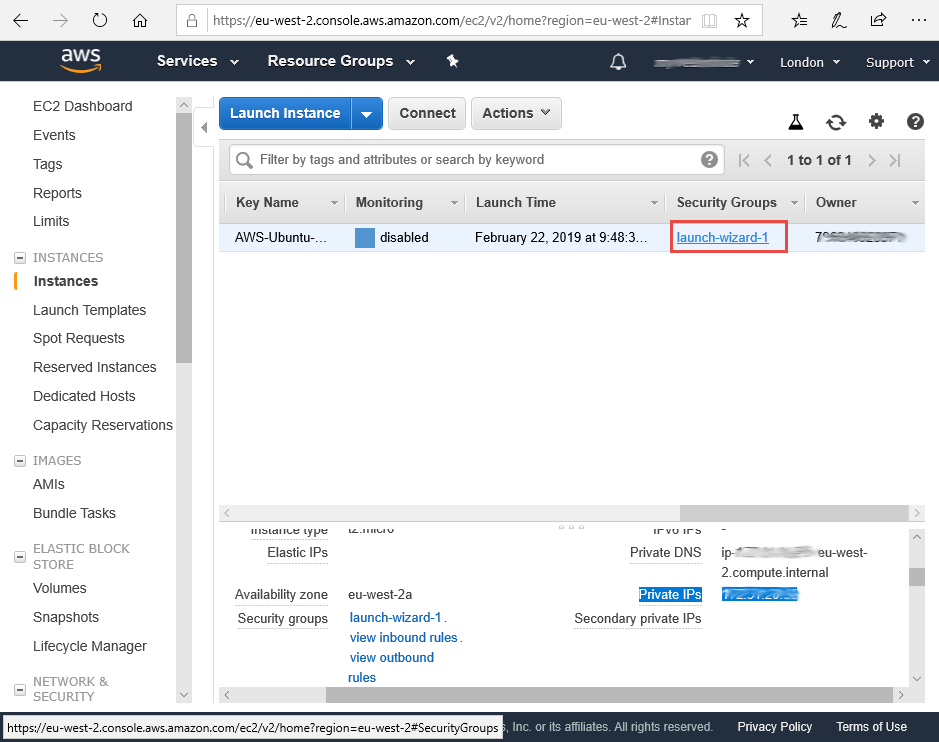Collapse the ELASTIC BLOCK STORE section
939x742 pixels.
(20, 557)
